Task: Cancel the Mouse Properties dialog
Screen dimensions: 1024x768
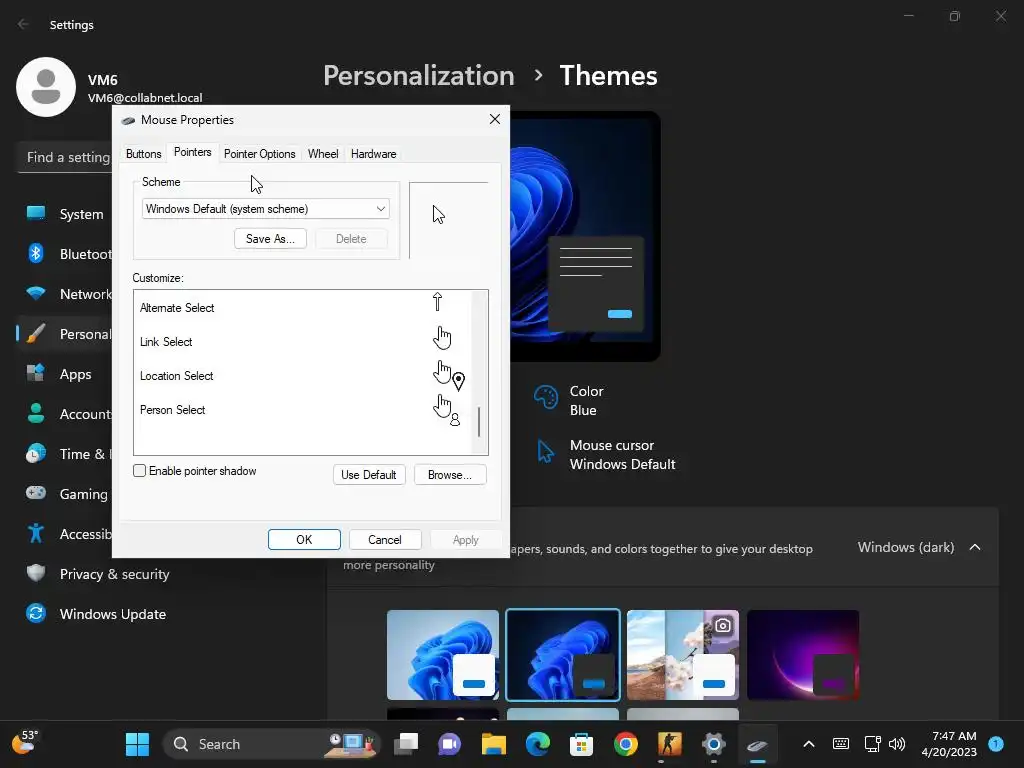Action: pyautogui.click(x=385, y=539)
